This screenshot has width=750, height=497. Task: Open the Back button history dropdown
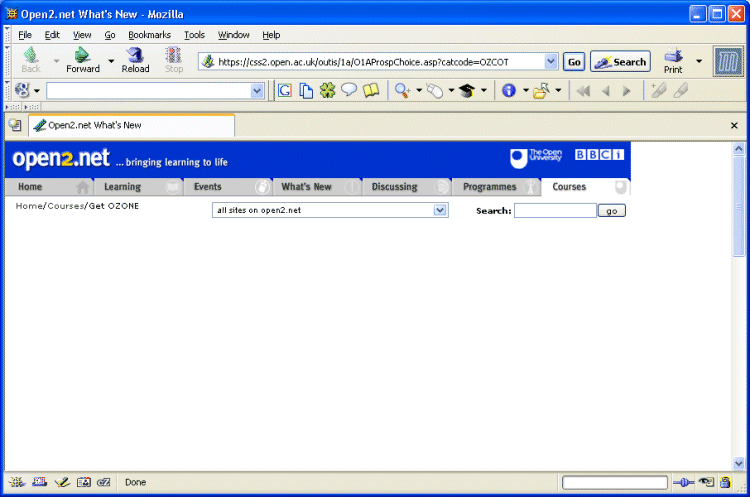56,61
